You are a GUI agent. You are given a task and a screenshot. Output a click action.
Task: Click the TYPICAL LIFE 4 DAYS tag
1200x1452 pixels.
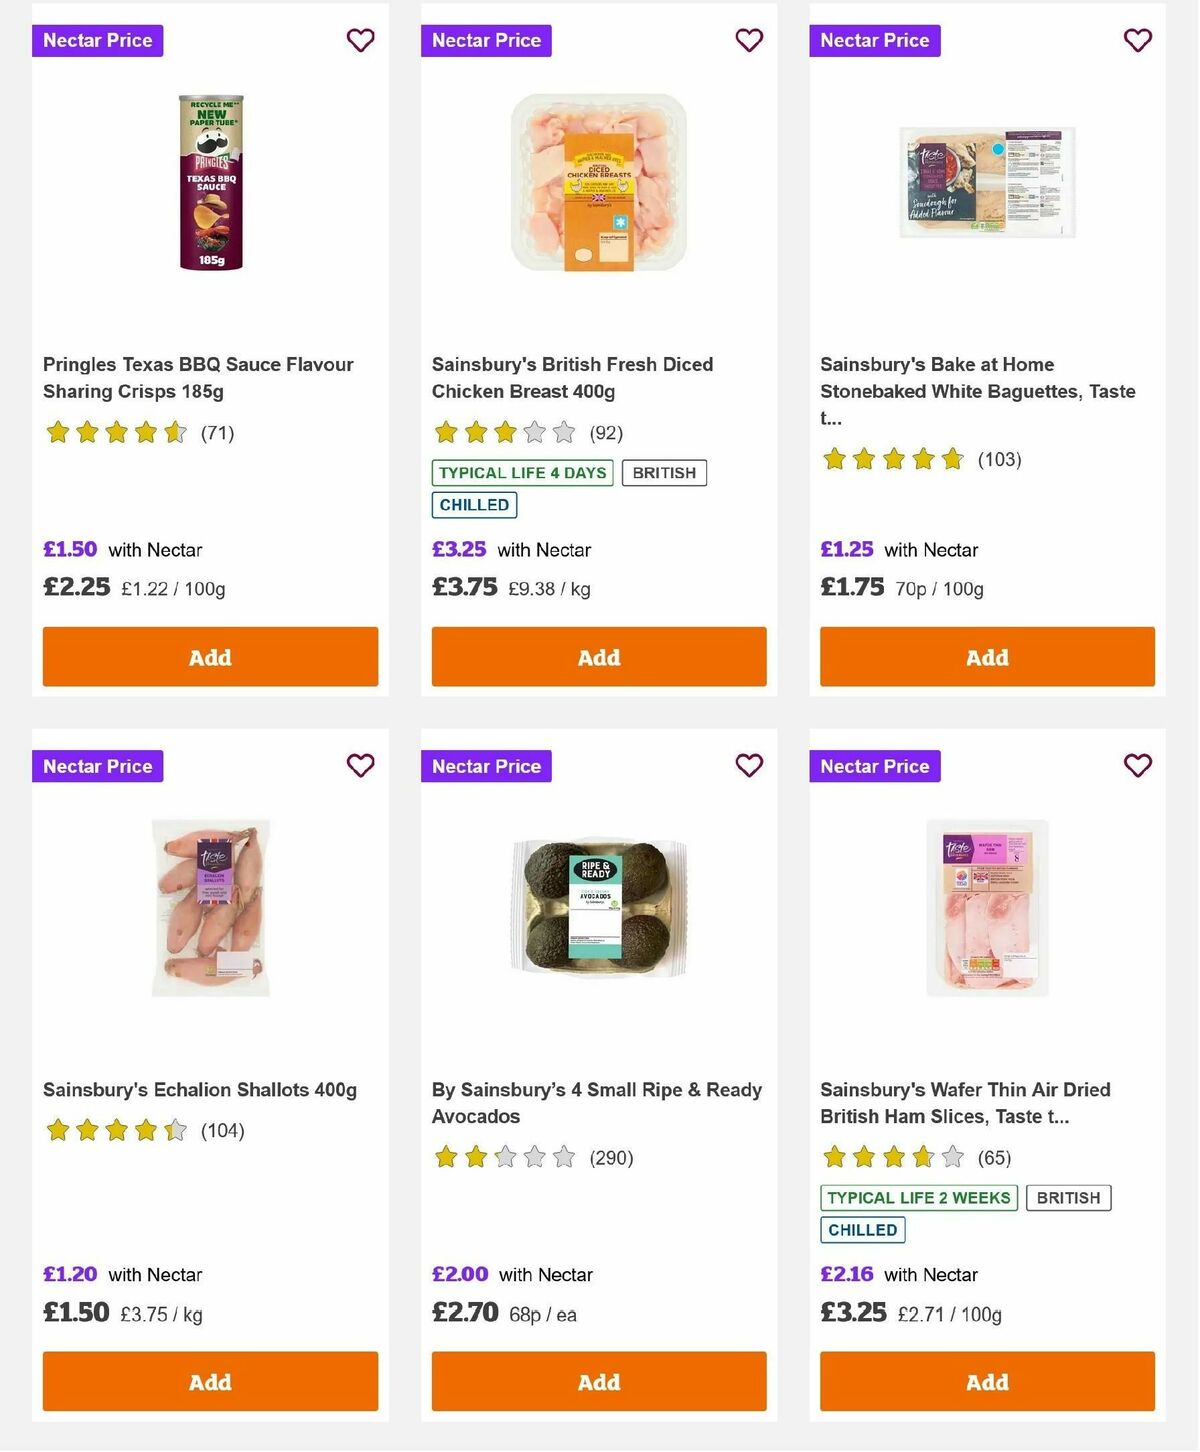point(521,472)
